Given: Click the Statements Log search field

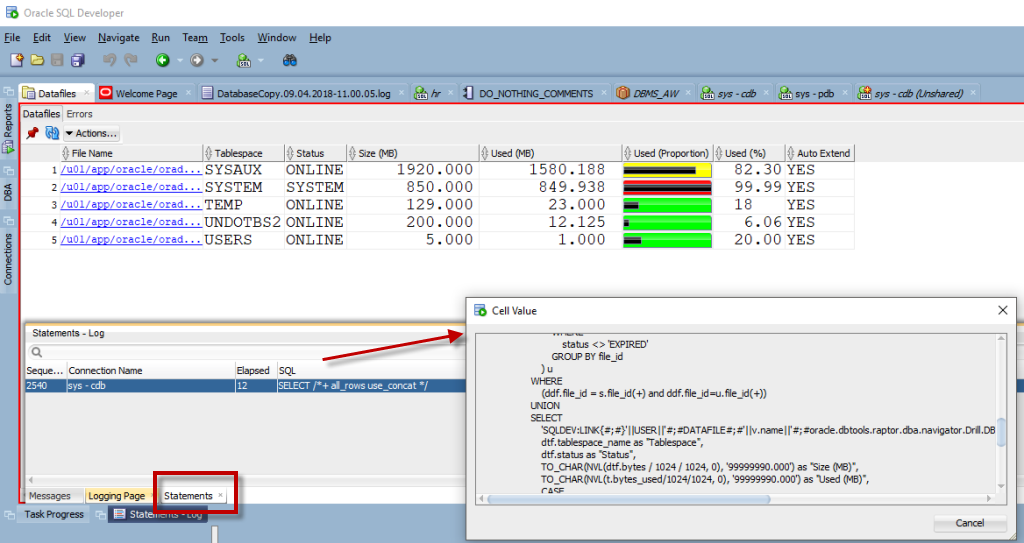Looking at the screenshot, I should pyautogui.click(x=248, y=353).
